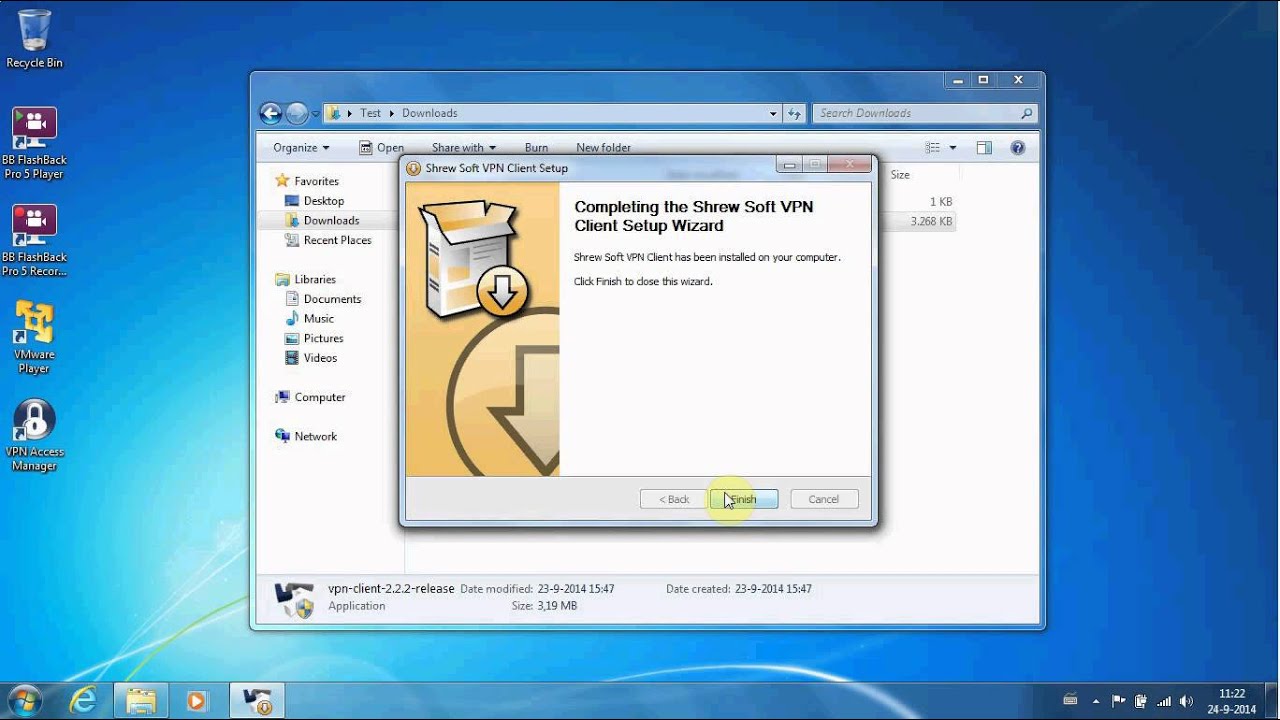
Task: Click the Open toolbar button in Explorer
Action: 381,147
